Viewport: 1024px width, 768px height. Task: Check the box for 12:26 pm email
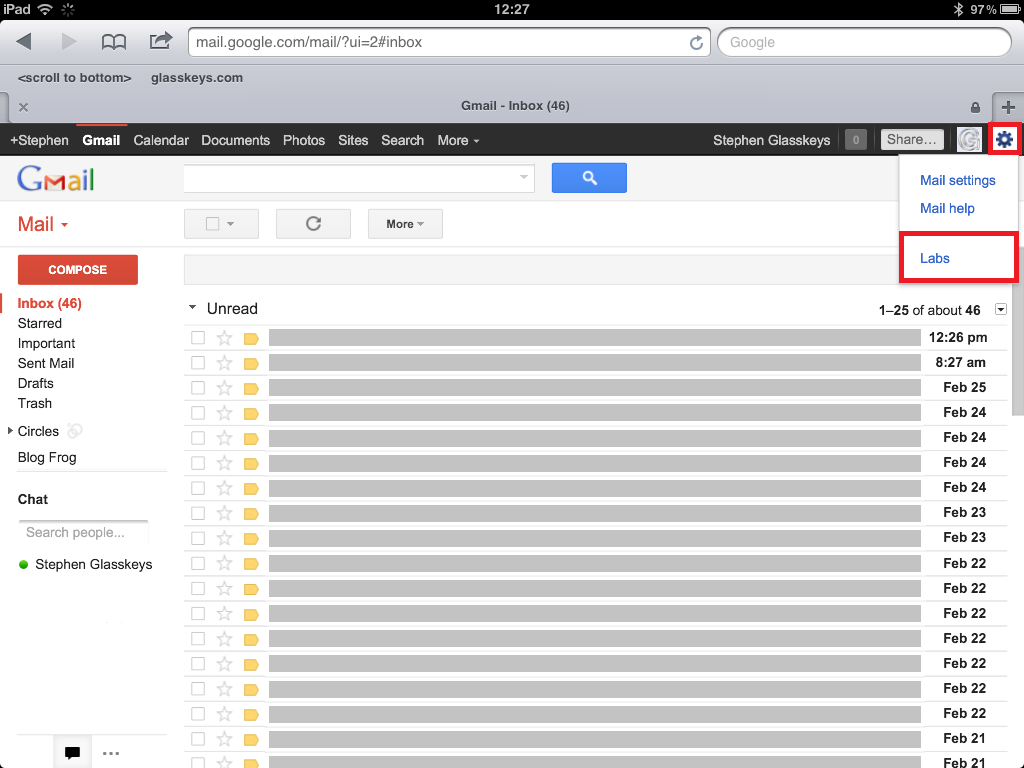(x=198, y=338)
